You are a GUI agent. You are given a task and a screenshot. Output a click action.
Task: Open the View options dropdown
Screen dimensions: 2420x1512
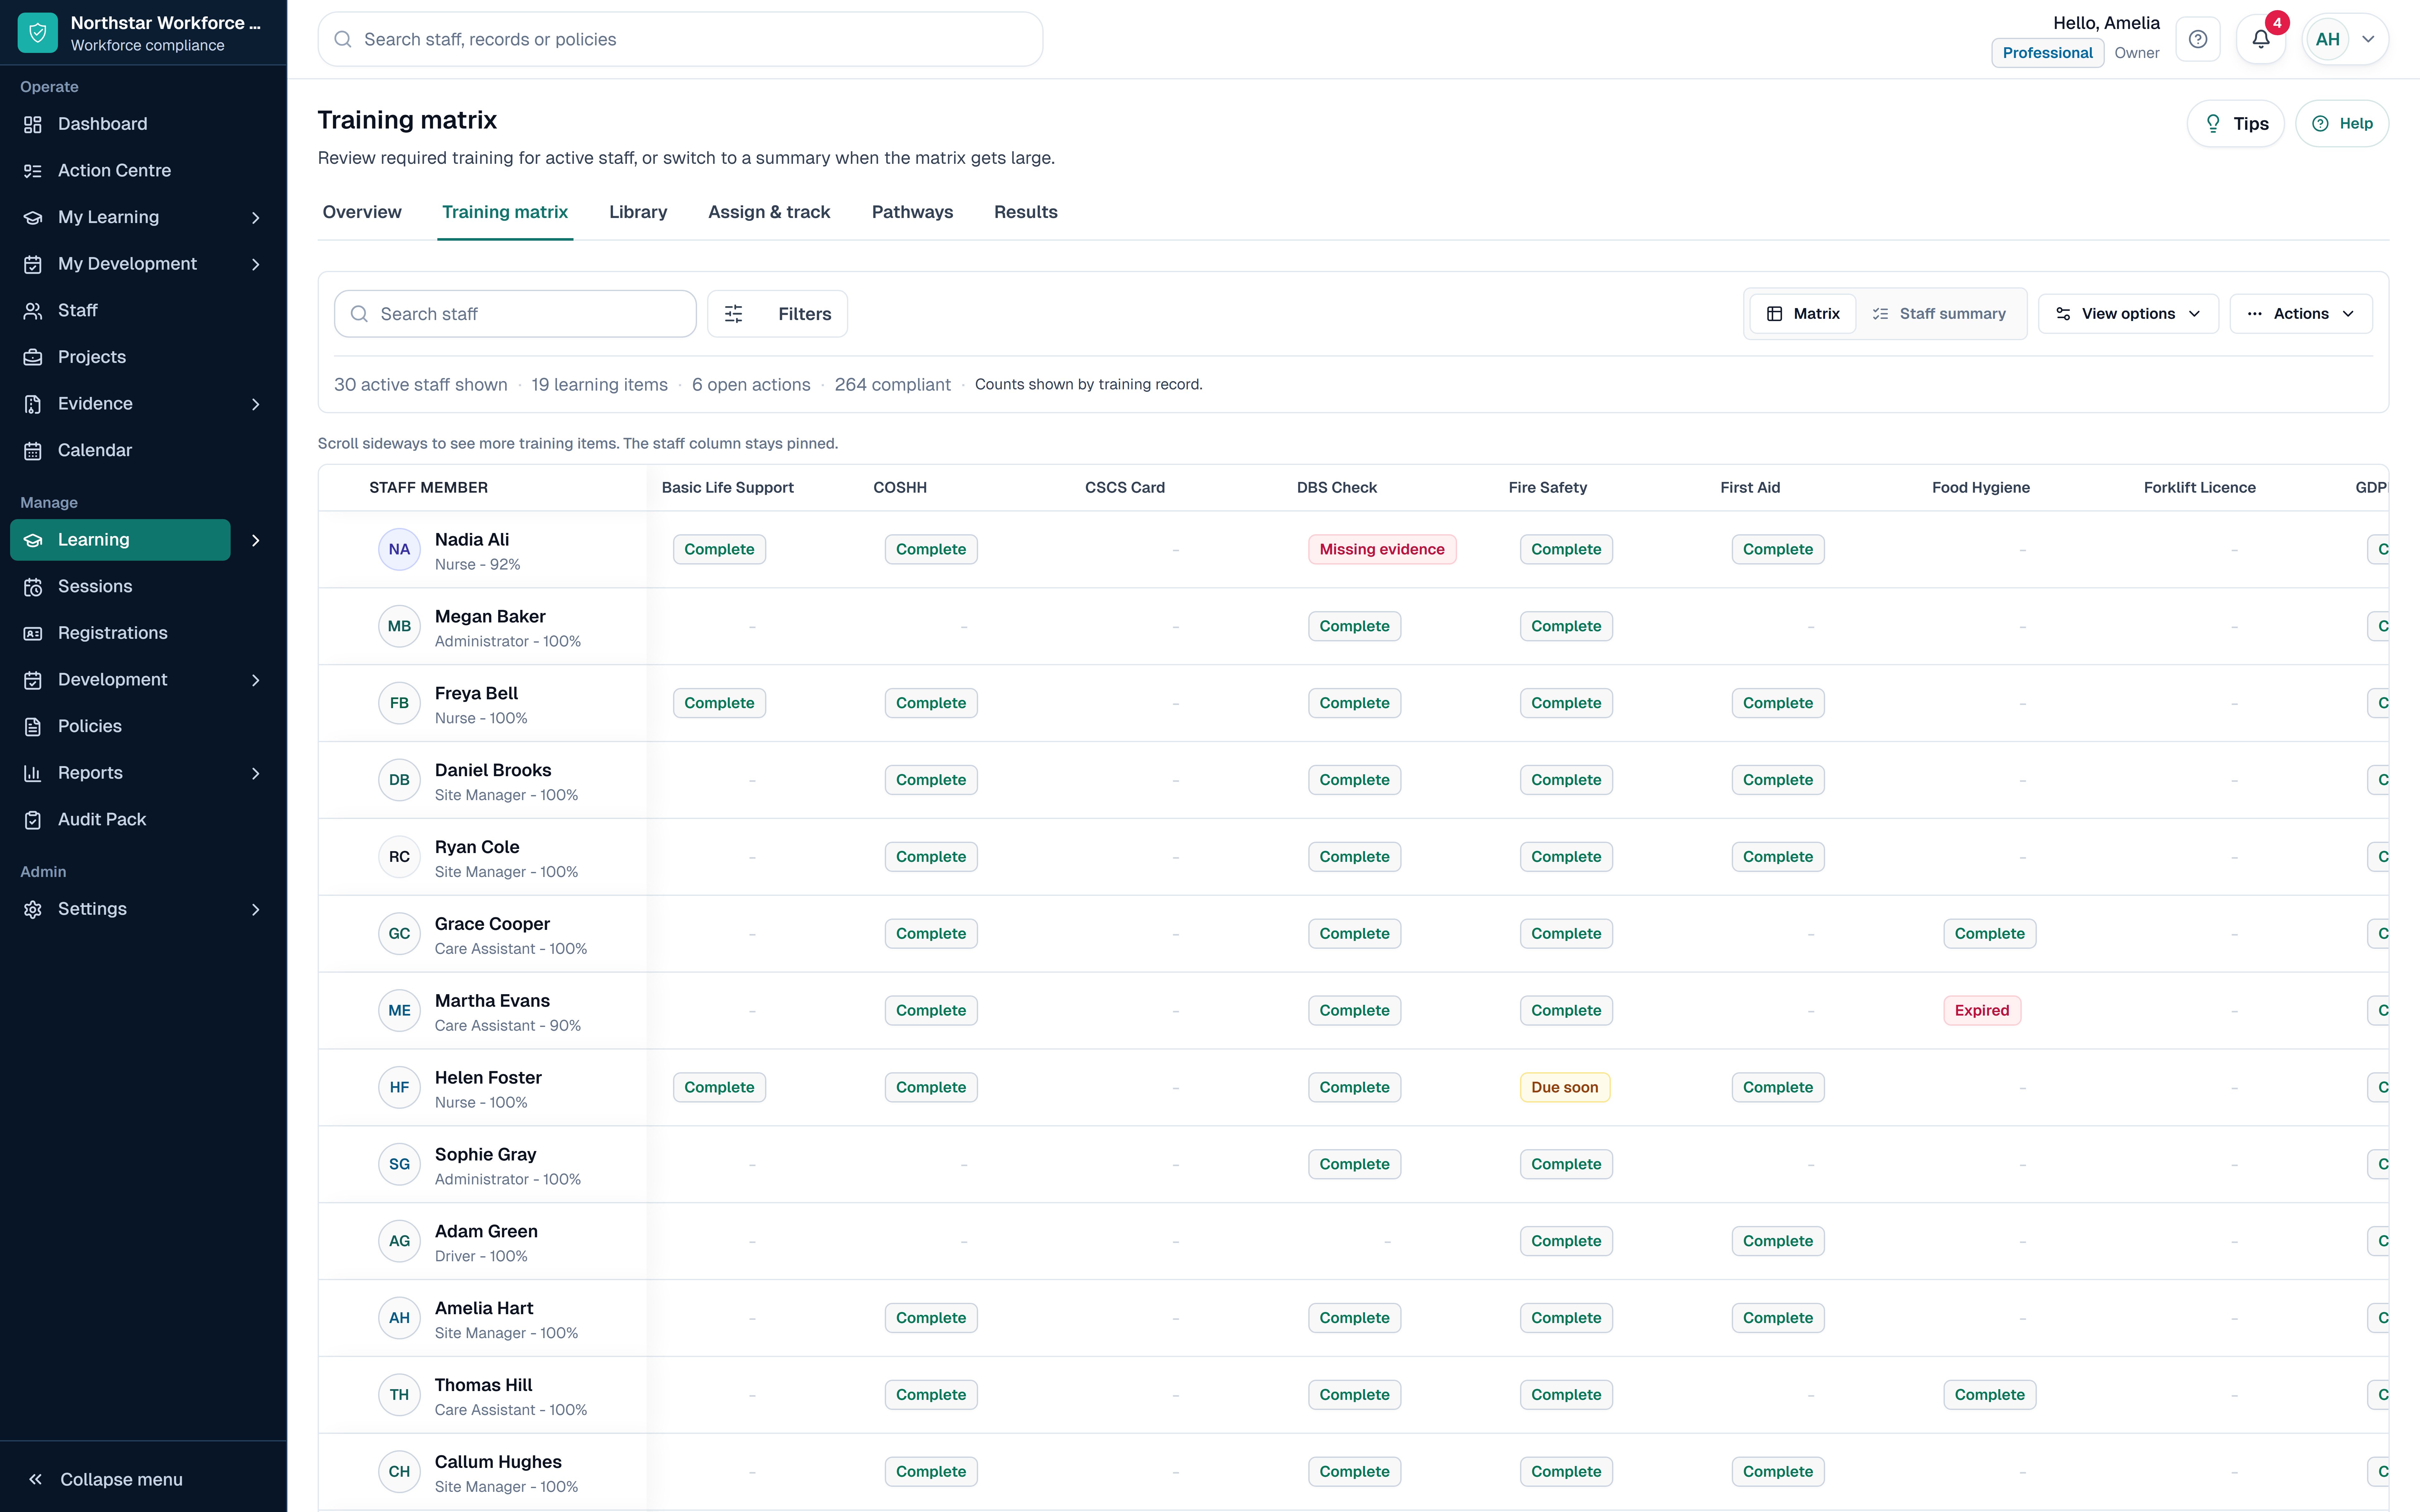[2128, 314]
